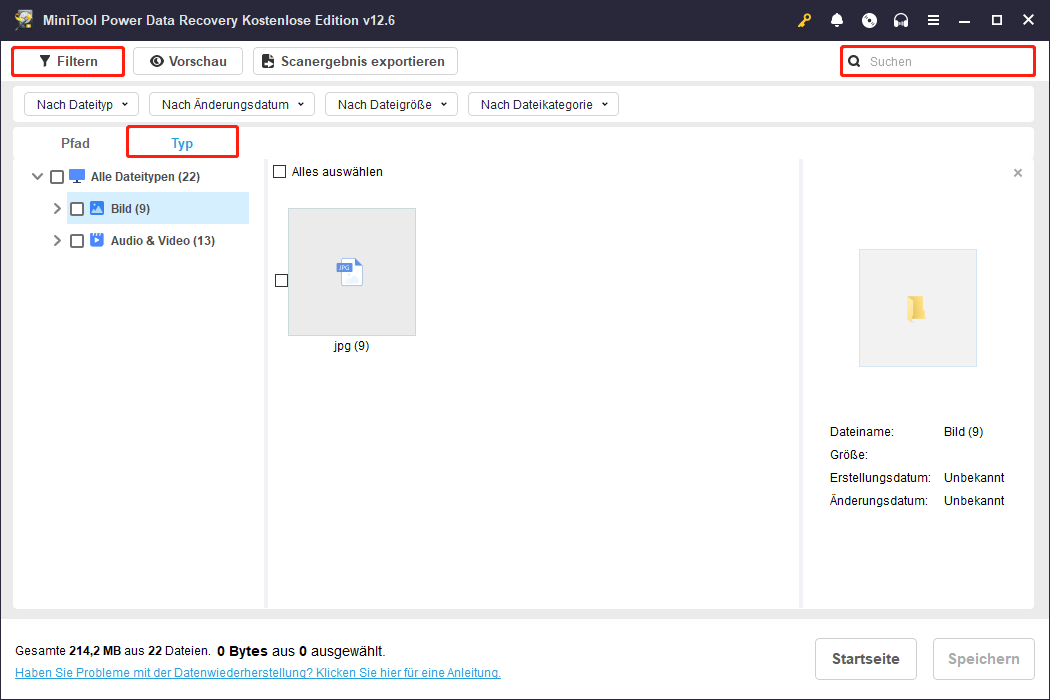The height and width of the screenshot is (700, 1050).
Task: Open the data recovery help link
Action: tap(258, 673)
